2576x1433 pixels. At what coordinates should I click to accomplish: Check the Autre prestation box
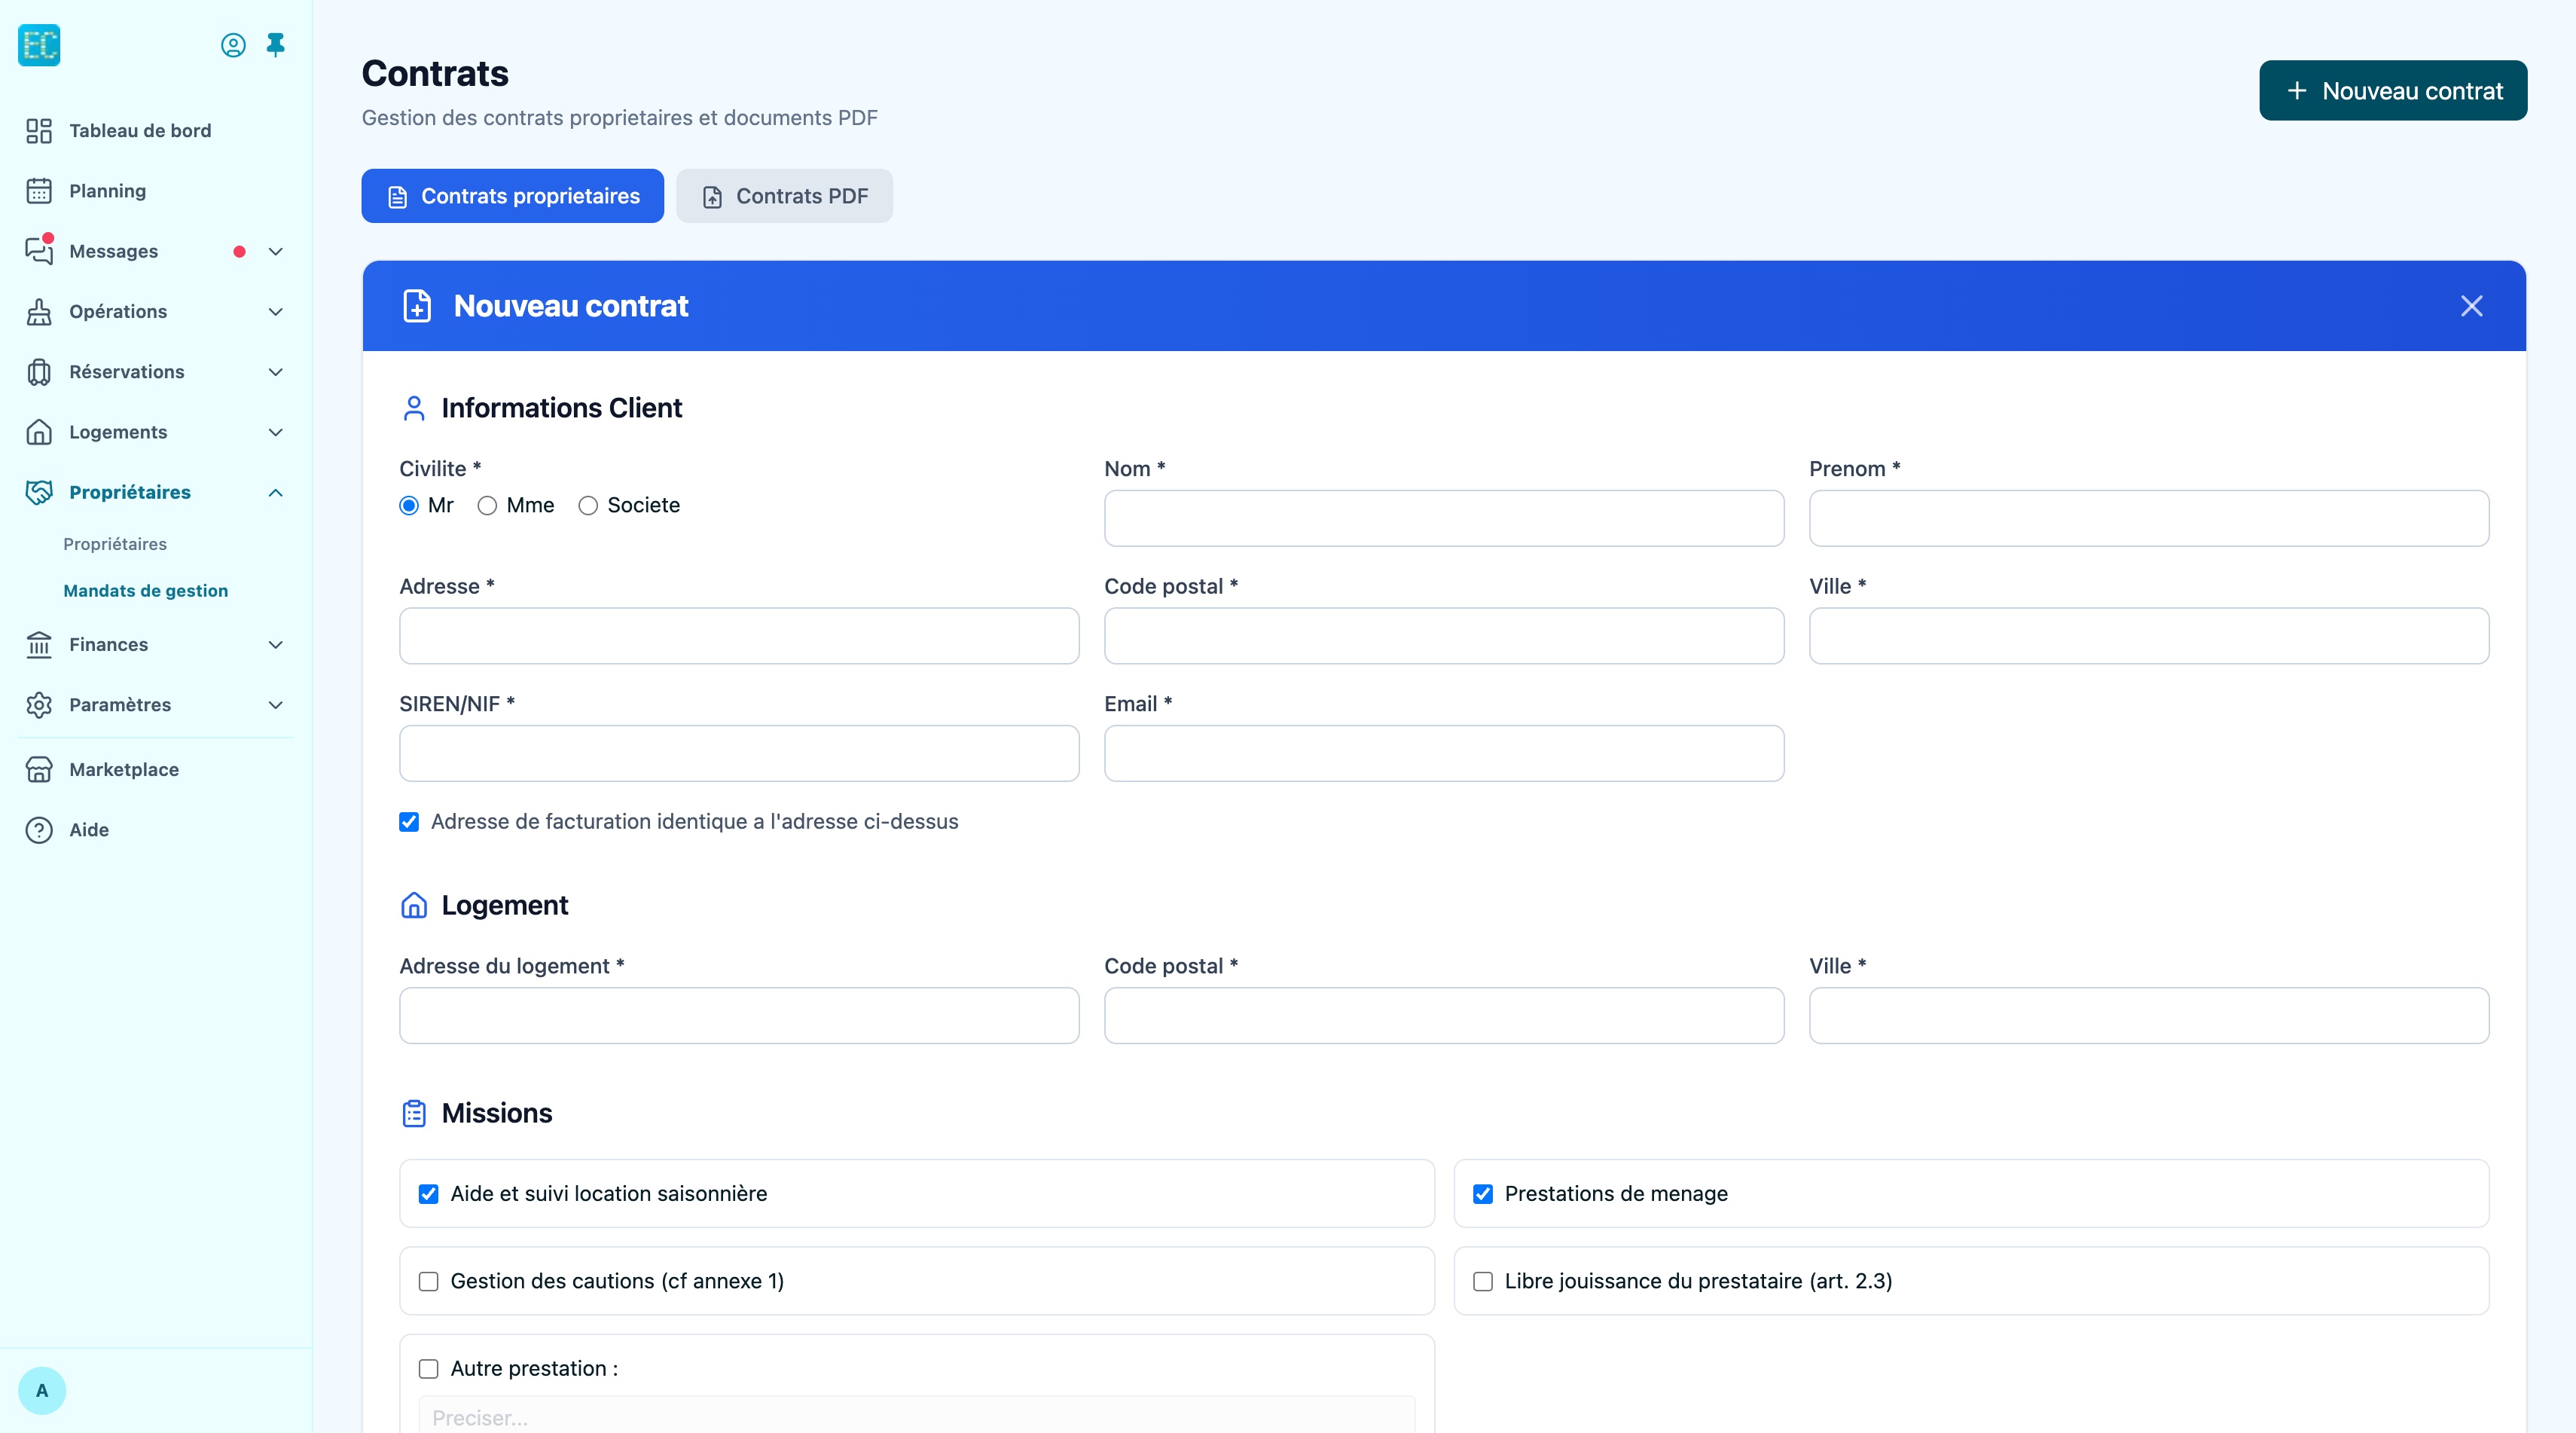[429, 1369]
